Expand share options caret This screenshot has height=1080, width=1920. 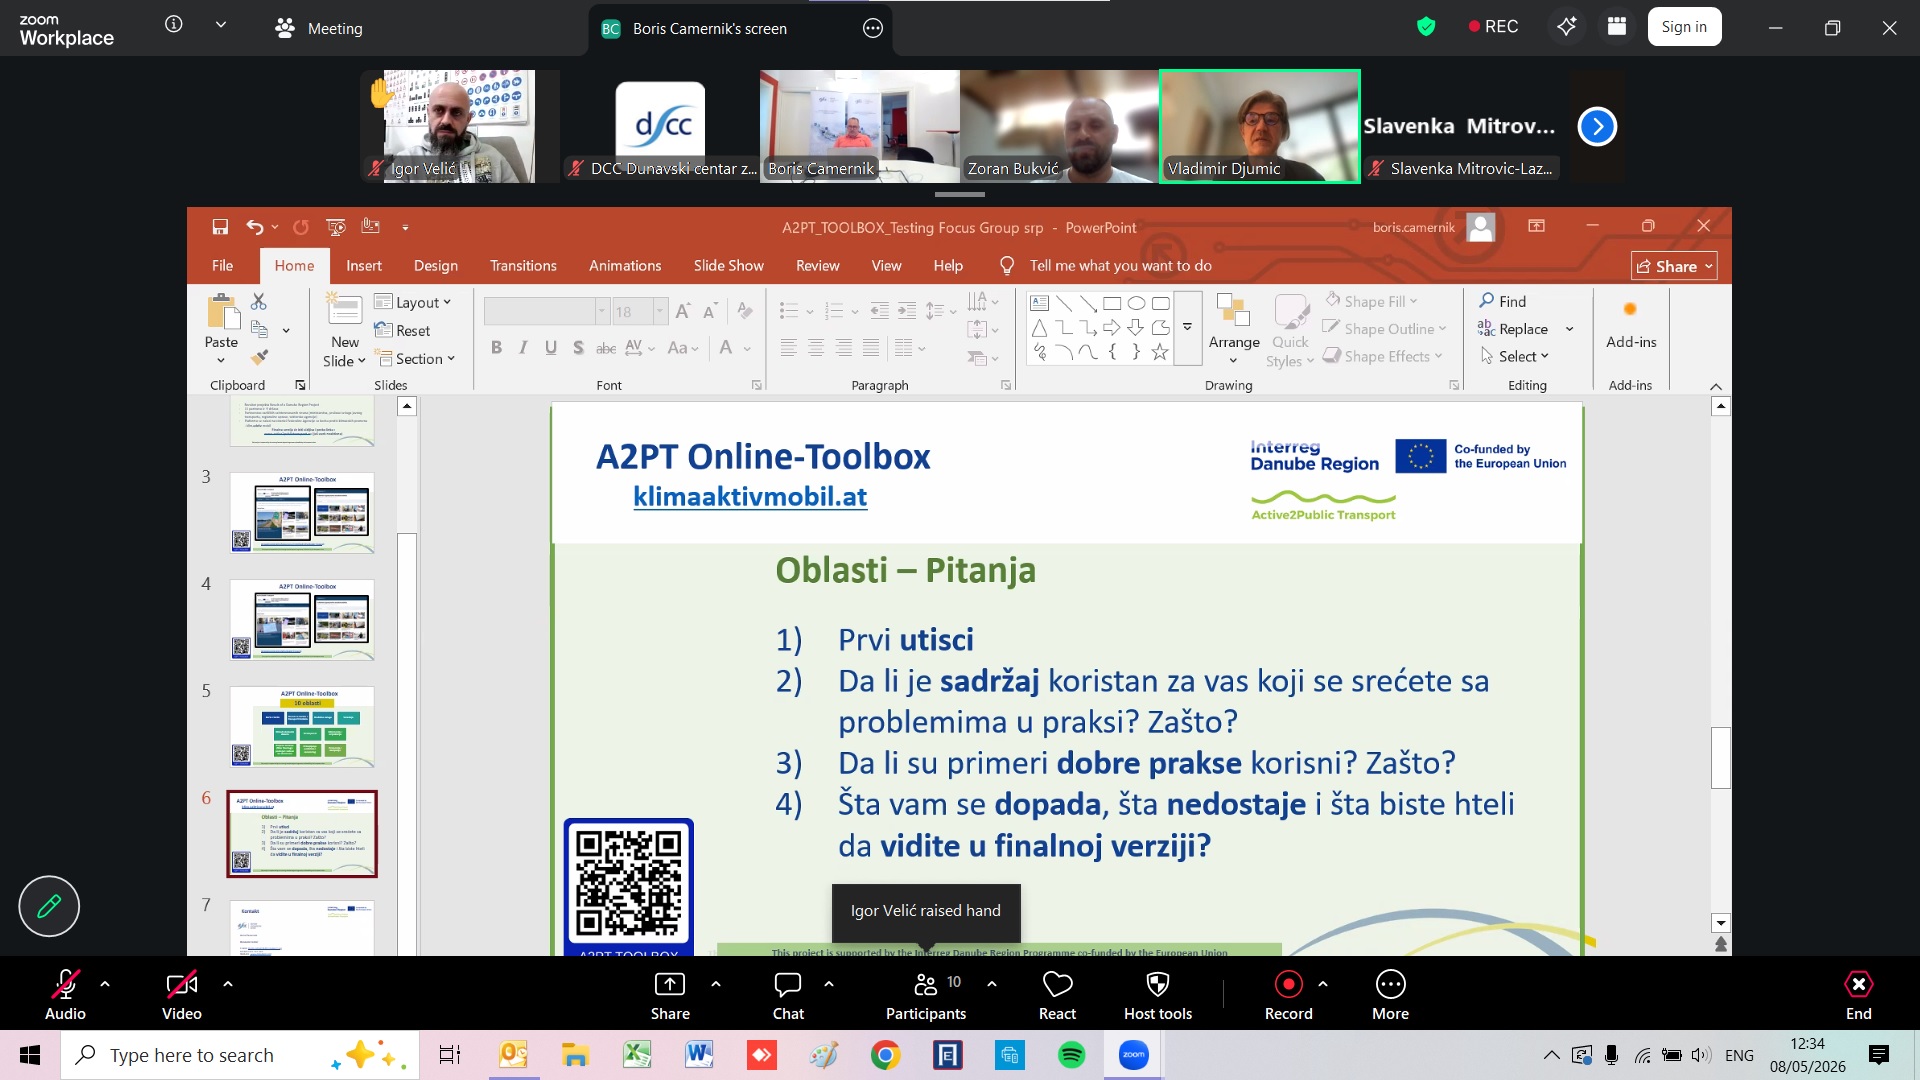716,984
